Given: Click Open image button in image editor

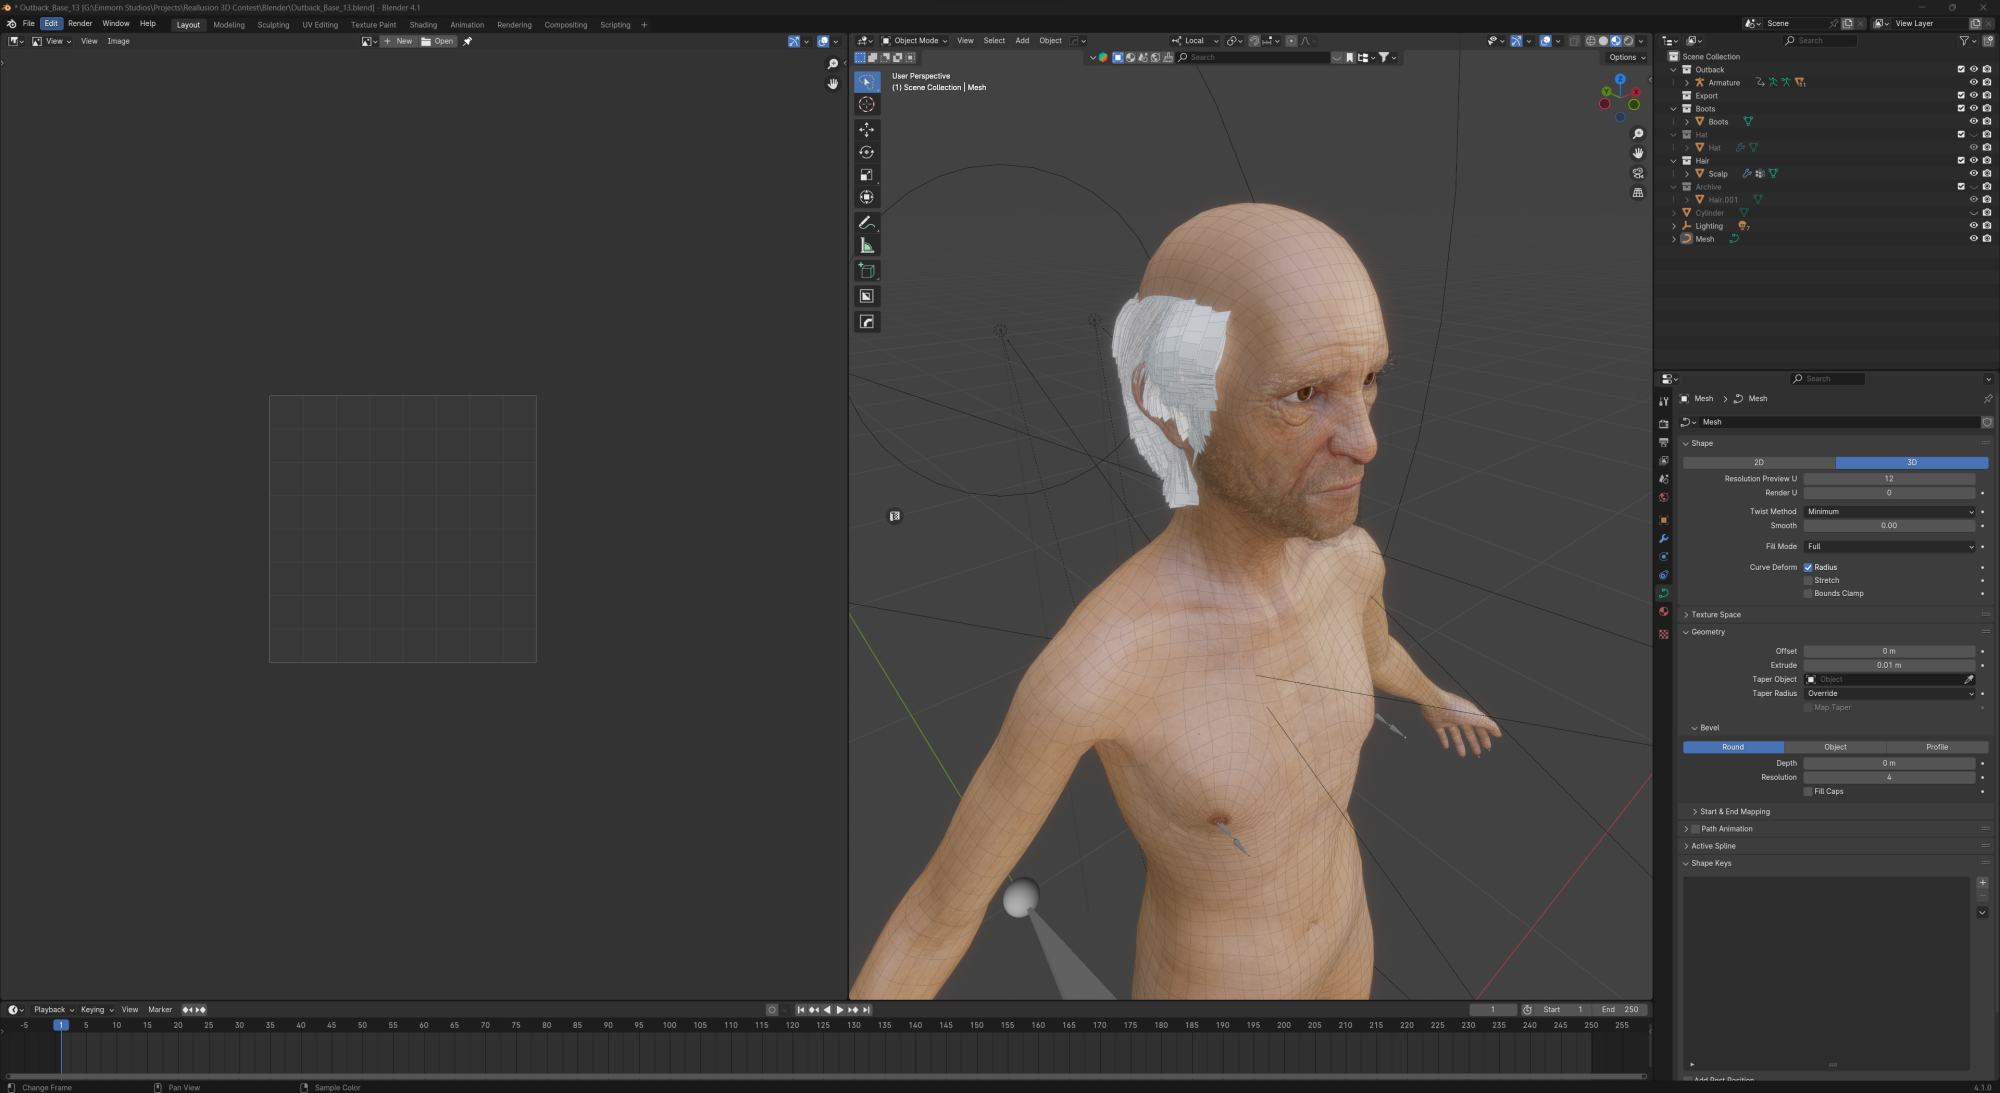Looking at the screenshot, I should (x=437, y=41).
